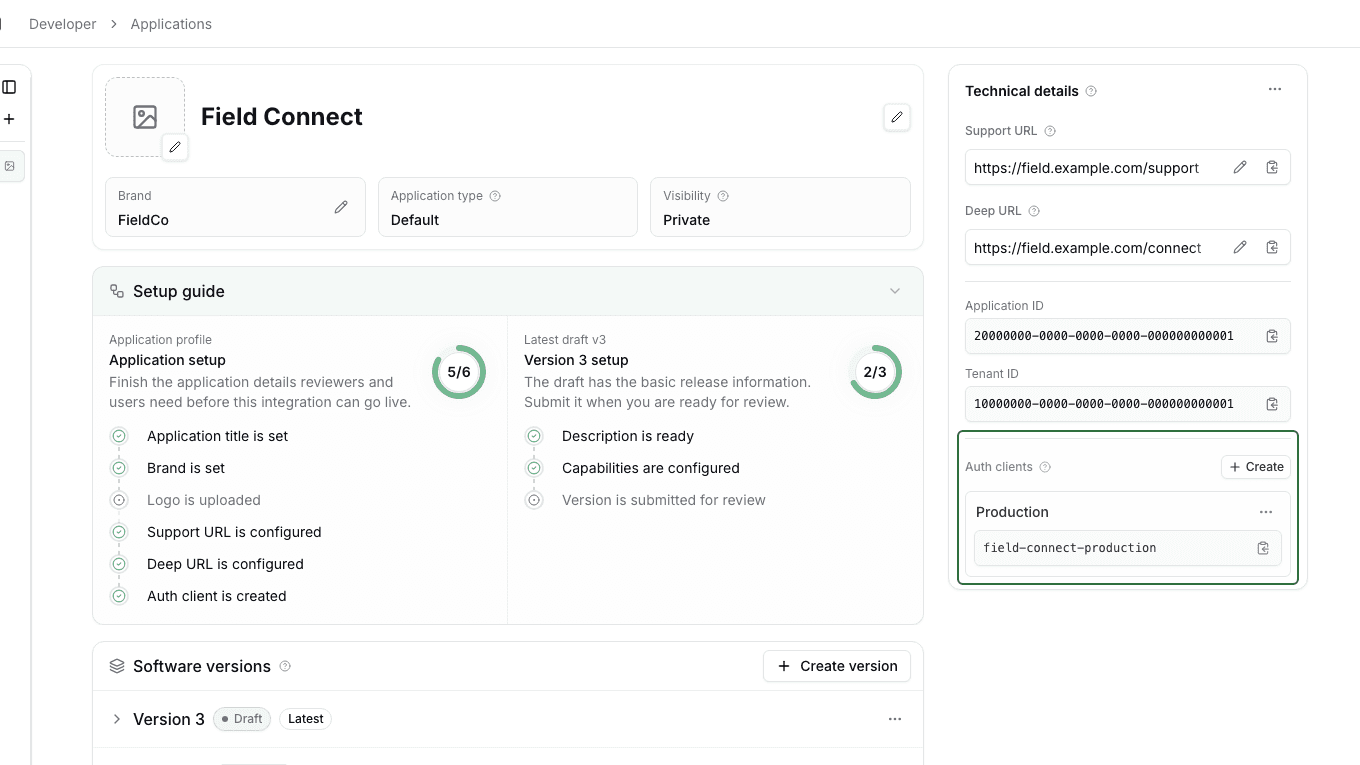Show help for Technical details
1360x765 pixels.
(x=1091, y=91)
